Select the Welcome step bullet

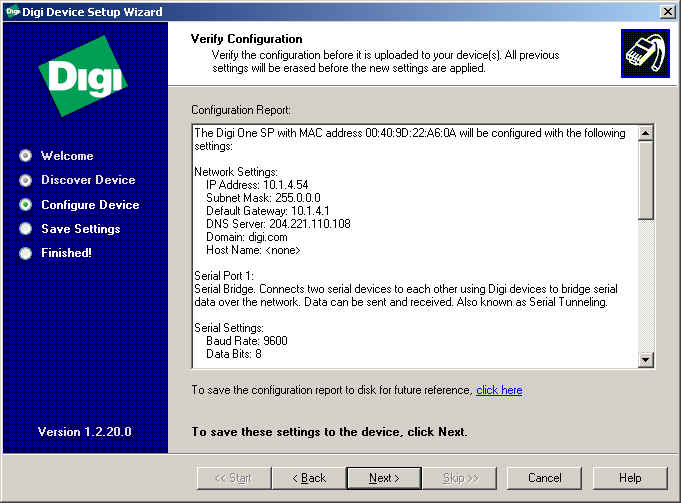pos(25,156)
